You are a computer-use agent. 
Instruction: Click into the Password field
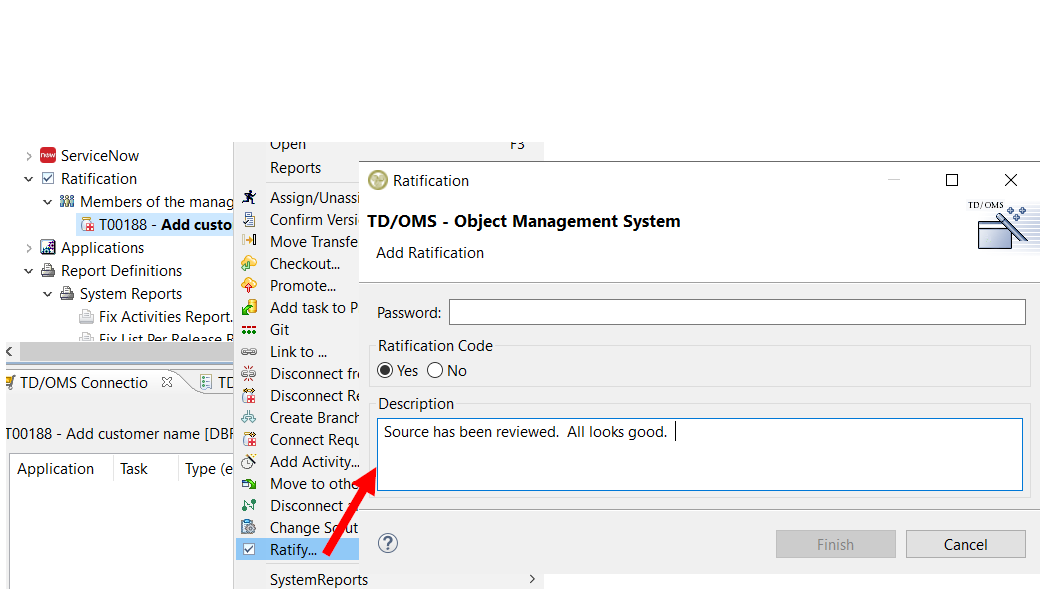pyautogui.click(x=737, y=312)
